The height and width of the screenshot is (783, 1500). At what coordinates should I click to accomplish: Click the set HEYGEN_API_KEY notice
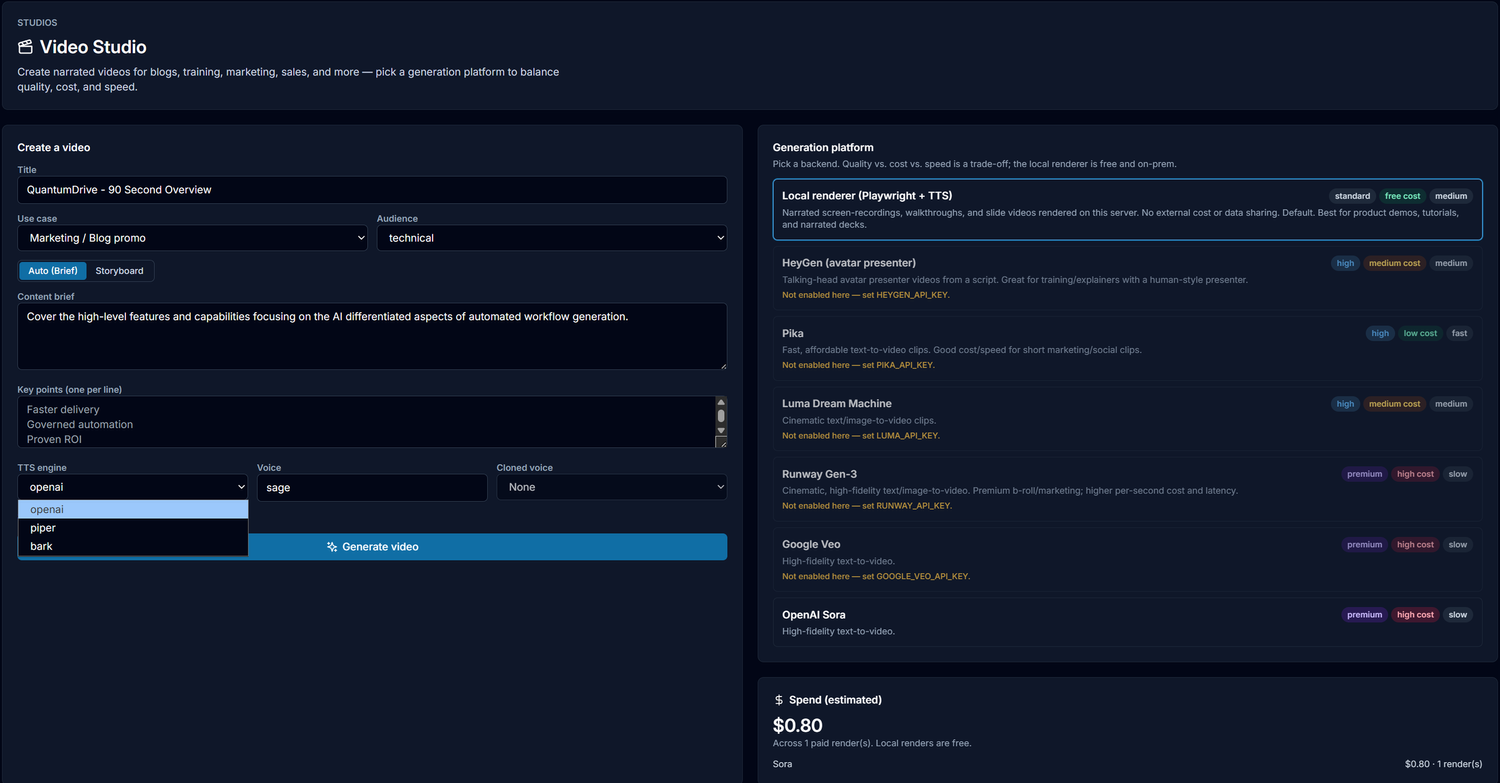click(866, 295)
